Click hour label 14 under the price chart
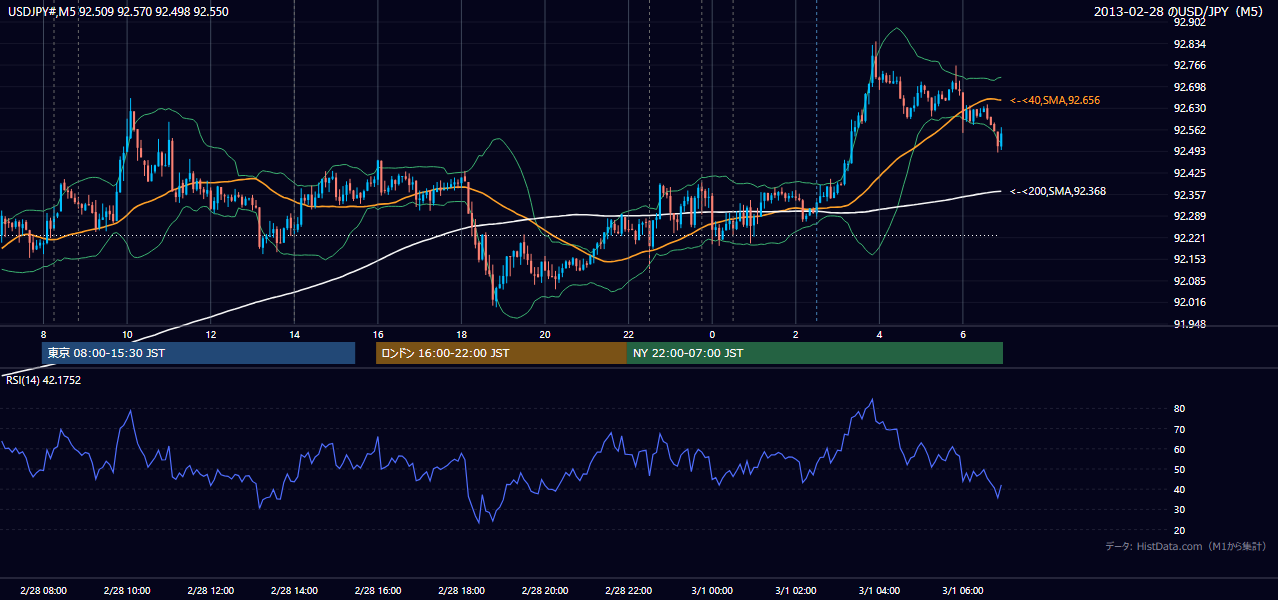Screen dimensions: 1278x600 click(x=294, y=334)
